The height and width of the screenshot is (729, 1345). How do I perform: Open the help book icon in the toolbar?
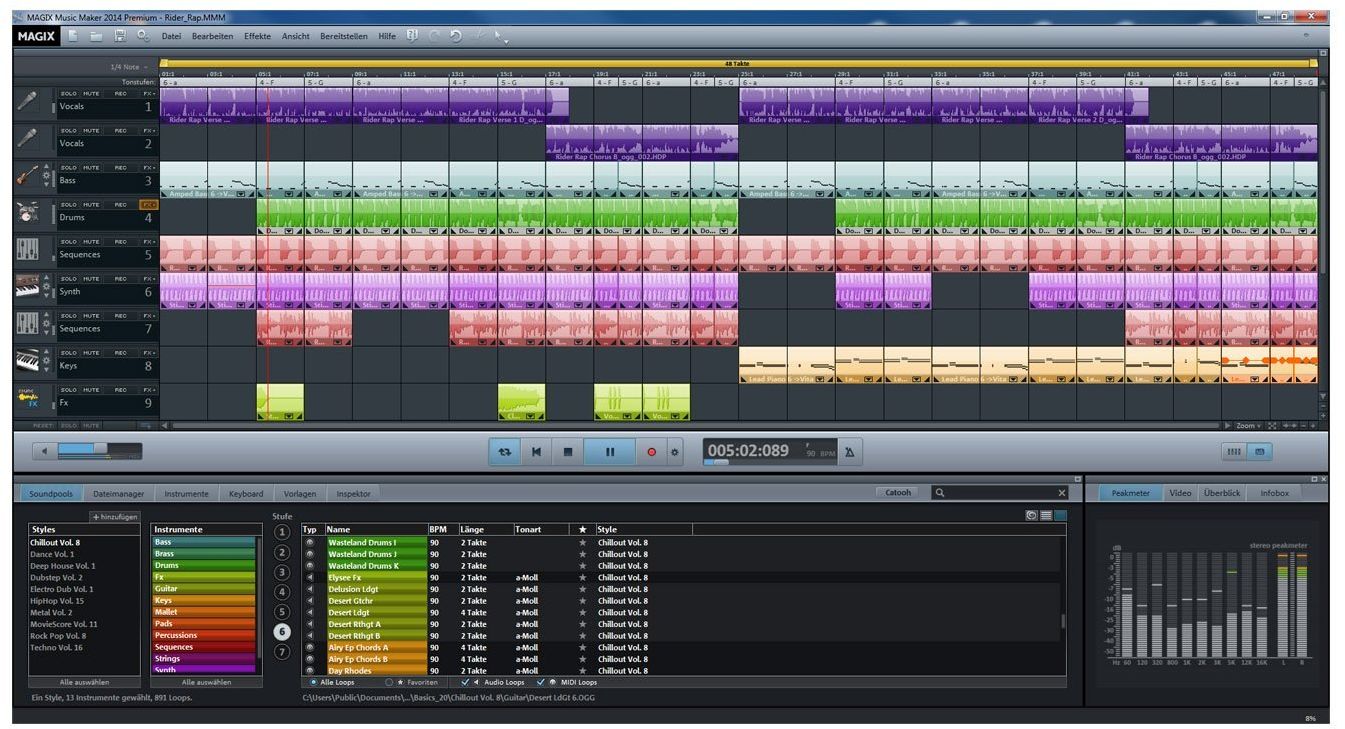412,36
